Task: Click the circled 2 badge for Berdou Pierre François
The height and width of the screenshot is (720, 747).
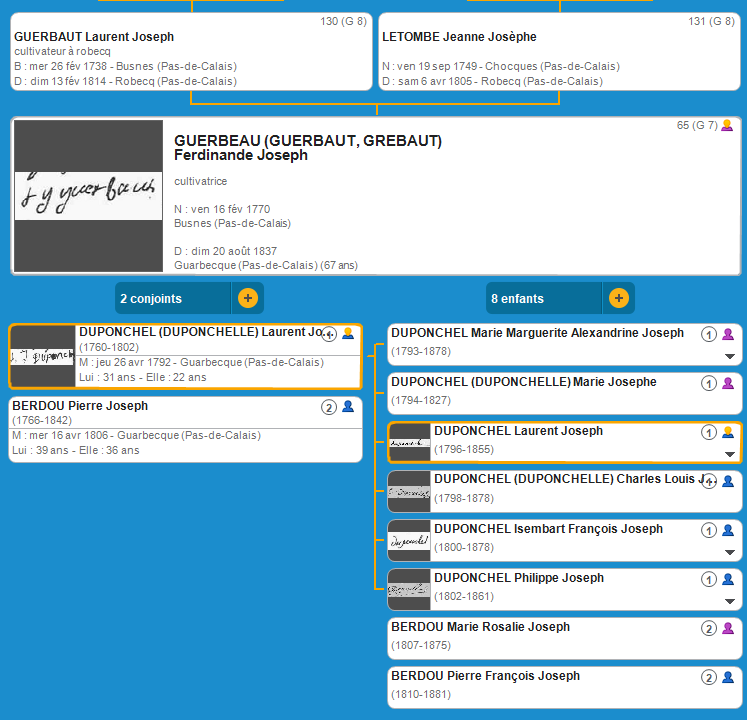Action: click(709, 677)
